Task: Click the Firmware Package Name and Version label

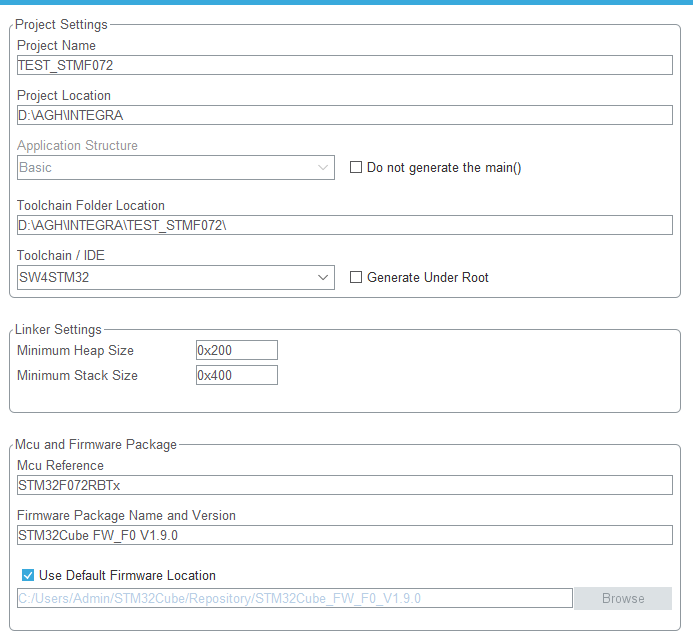Action: pyautogui.click(x=126, y=515)
